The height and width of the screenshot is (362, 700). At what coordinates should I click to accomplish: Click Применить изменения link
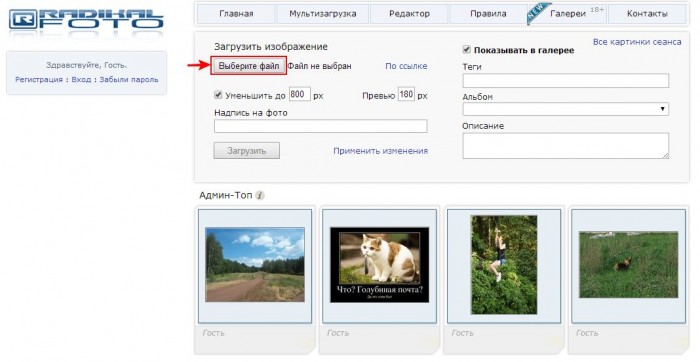coord(380,151)
